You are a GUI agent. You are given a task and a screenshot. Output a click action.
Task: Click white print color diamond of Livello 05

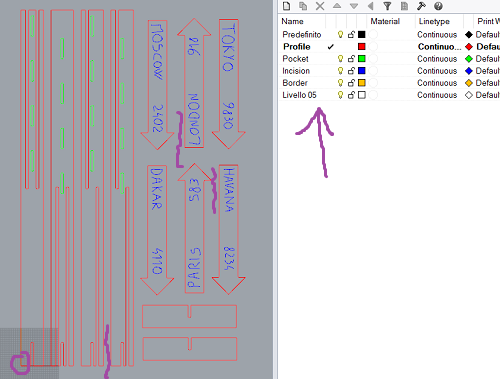[469, 95]
